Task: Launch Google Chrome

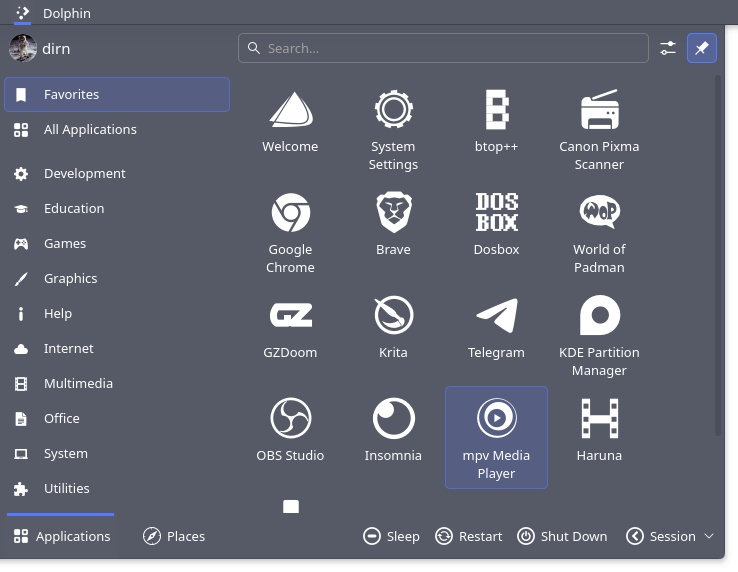Action: click(290, 222)
